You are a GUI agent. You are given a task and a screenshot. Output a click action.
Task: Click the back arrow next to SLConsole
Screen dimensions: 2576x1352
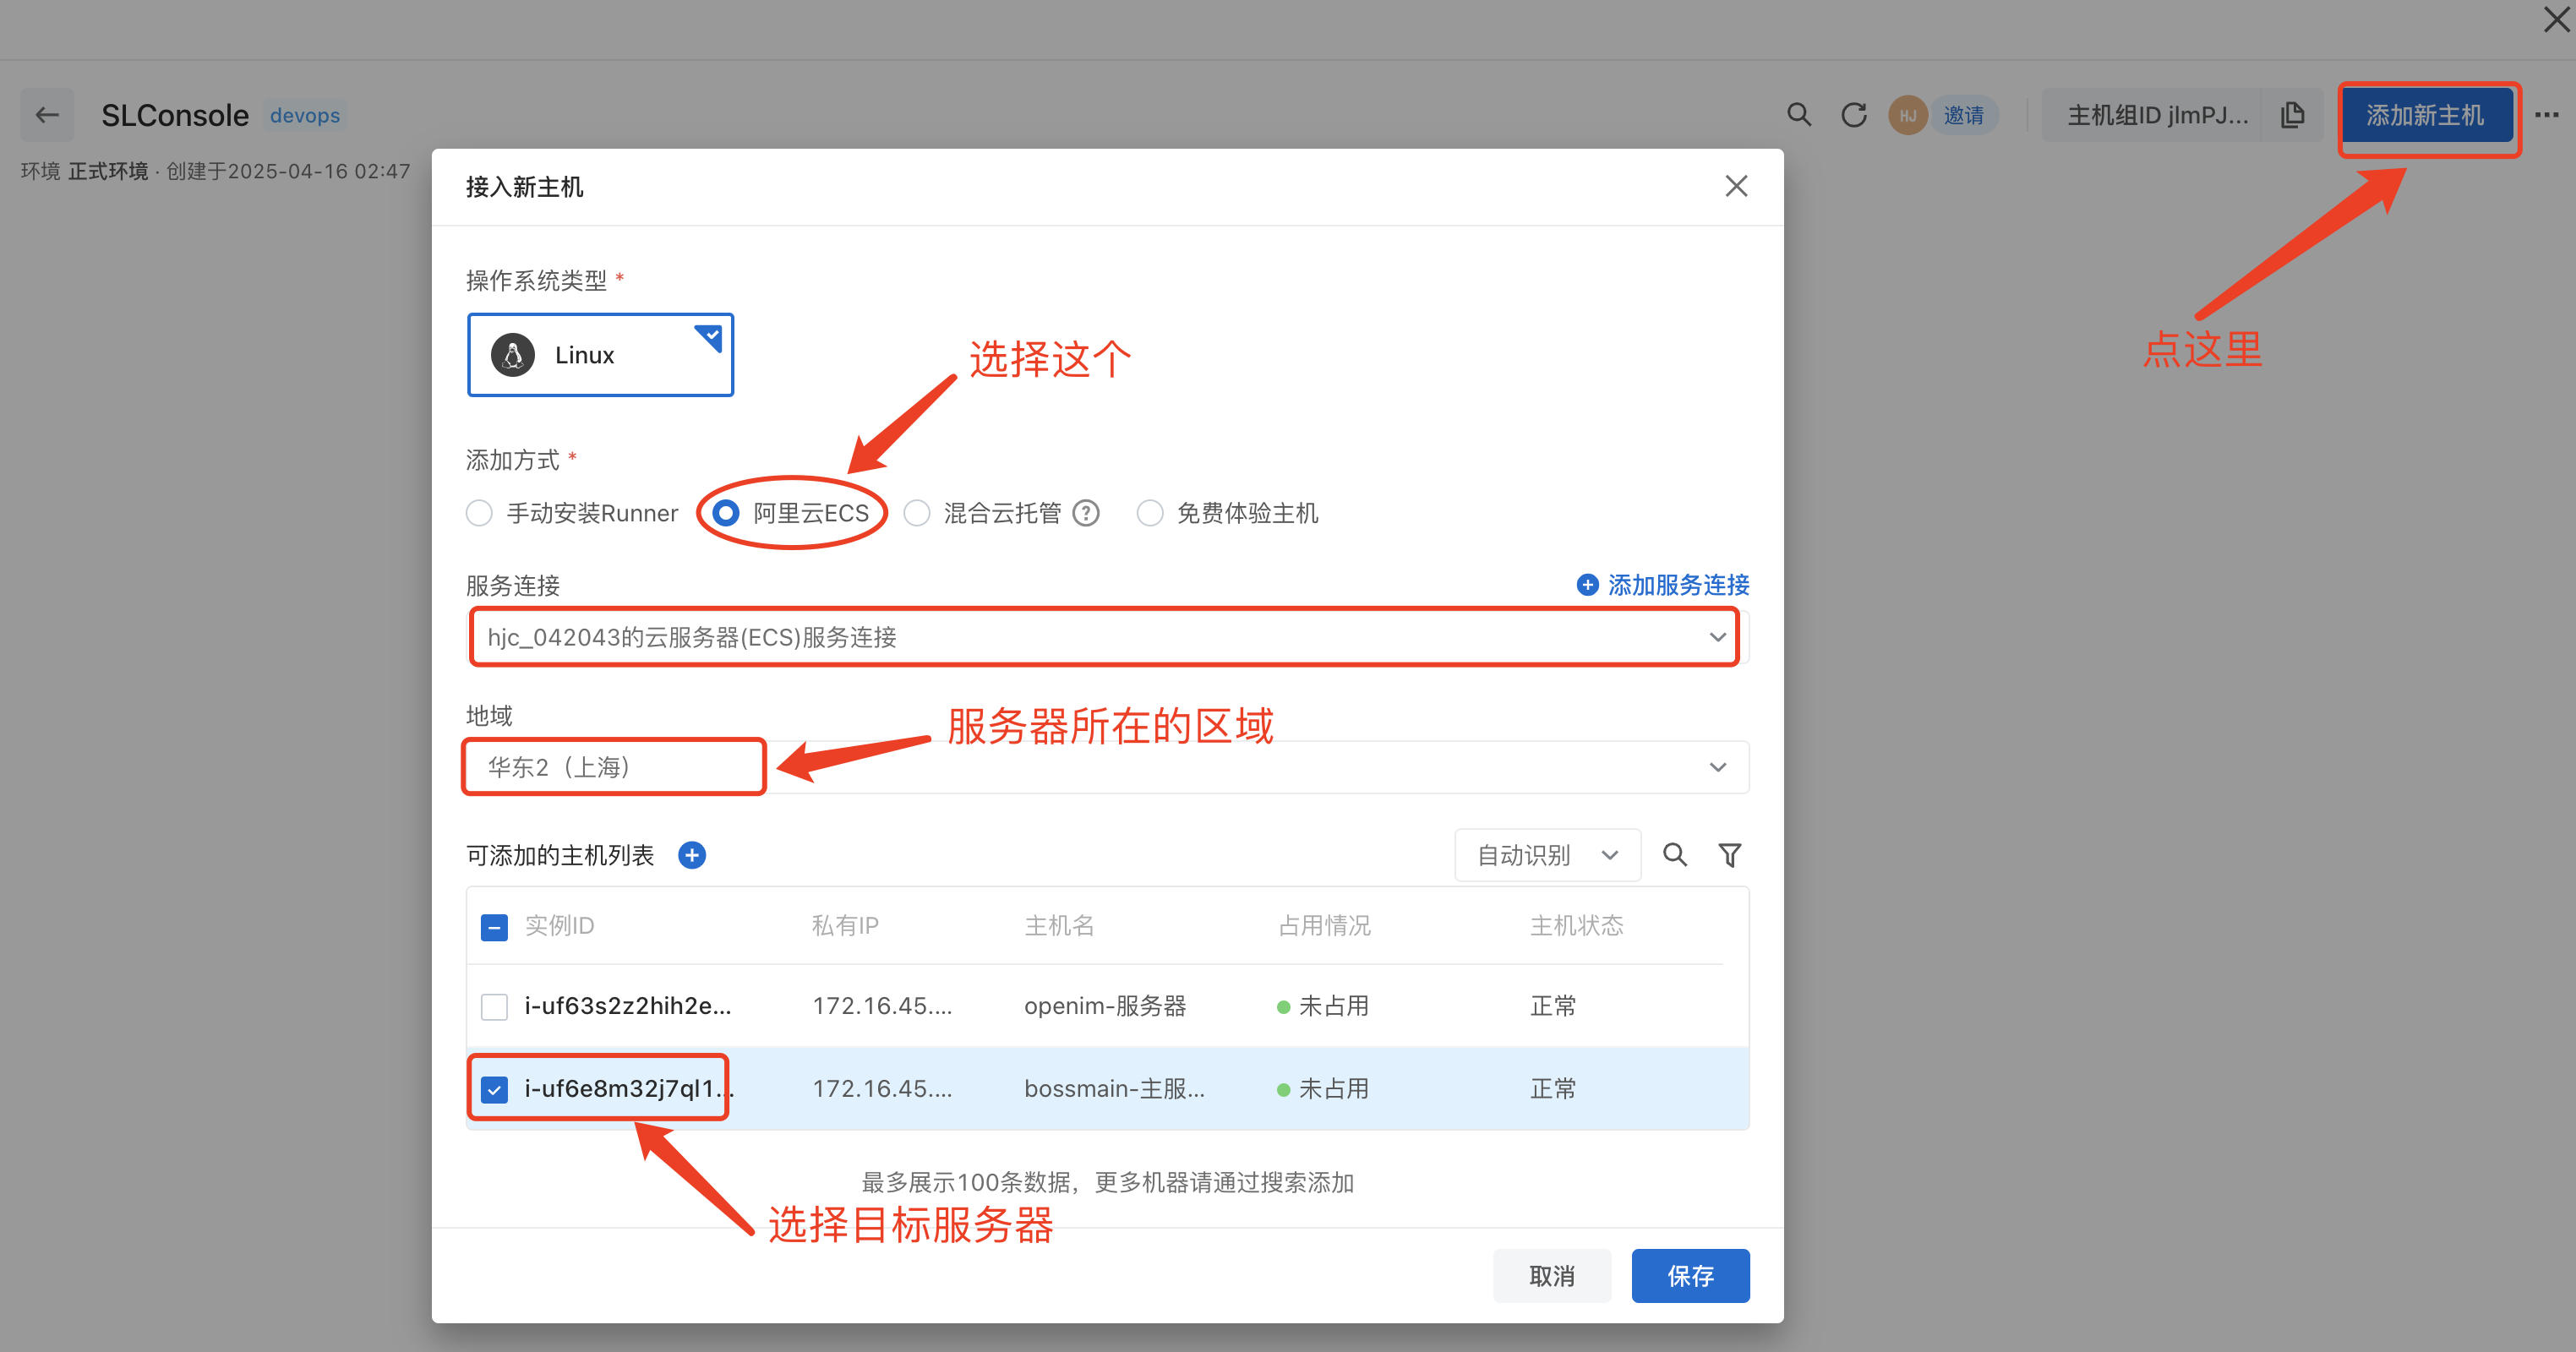click(47, 115)
